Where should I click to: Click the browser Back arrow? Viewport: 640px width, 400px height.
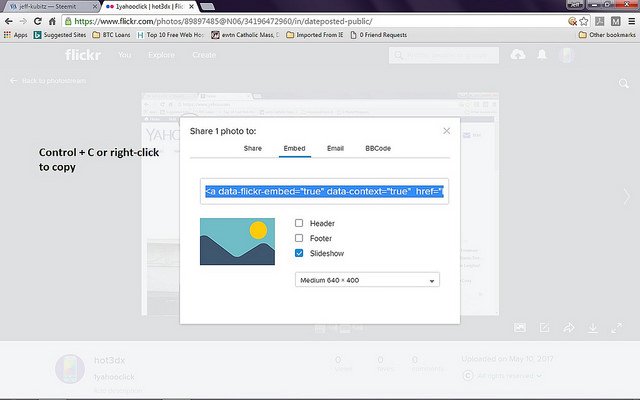tap(9, 21)
